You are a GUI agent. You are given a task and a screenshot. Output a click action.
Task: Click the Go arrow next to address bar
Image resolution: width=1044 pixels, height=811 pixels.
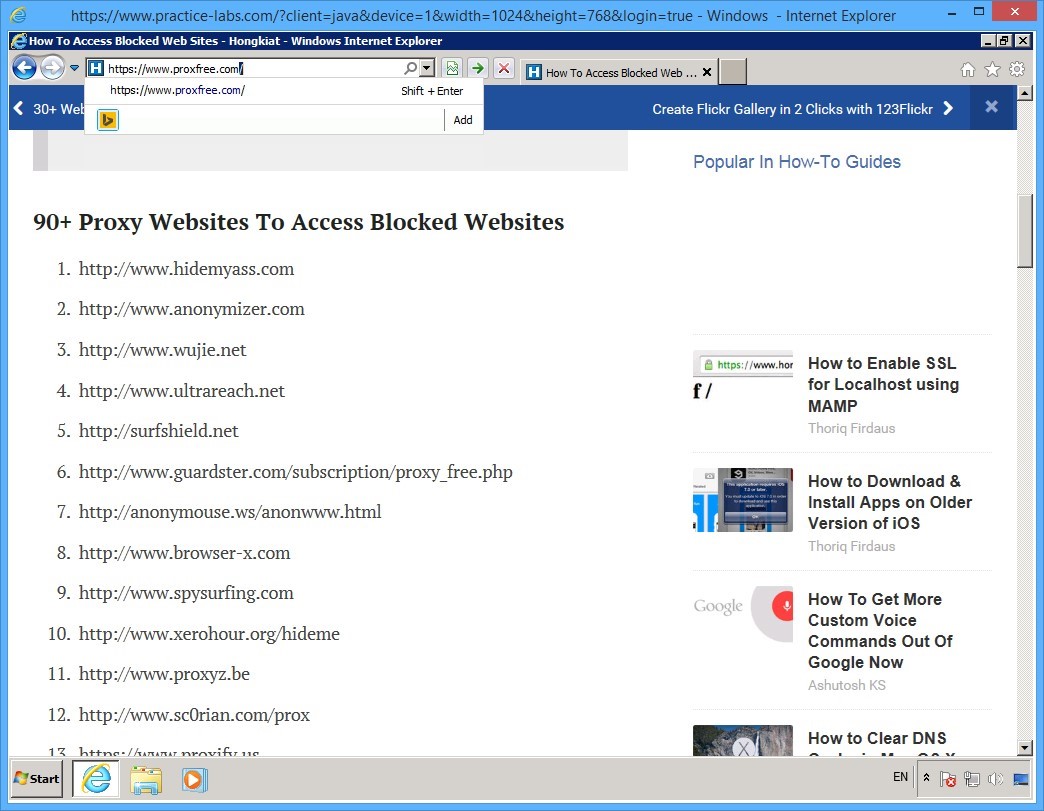coord(478,69)
